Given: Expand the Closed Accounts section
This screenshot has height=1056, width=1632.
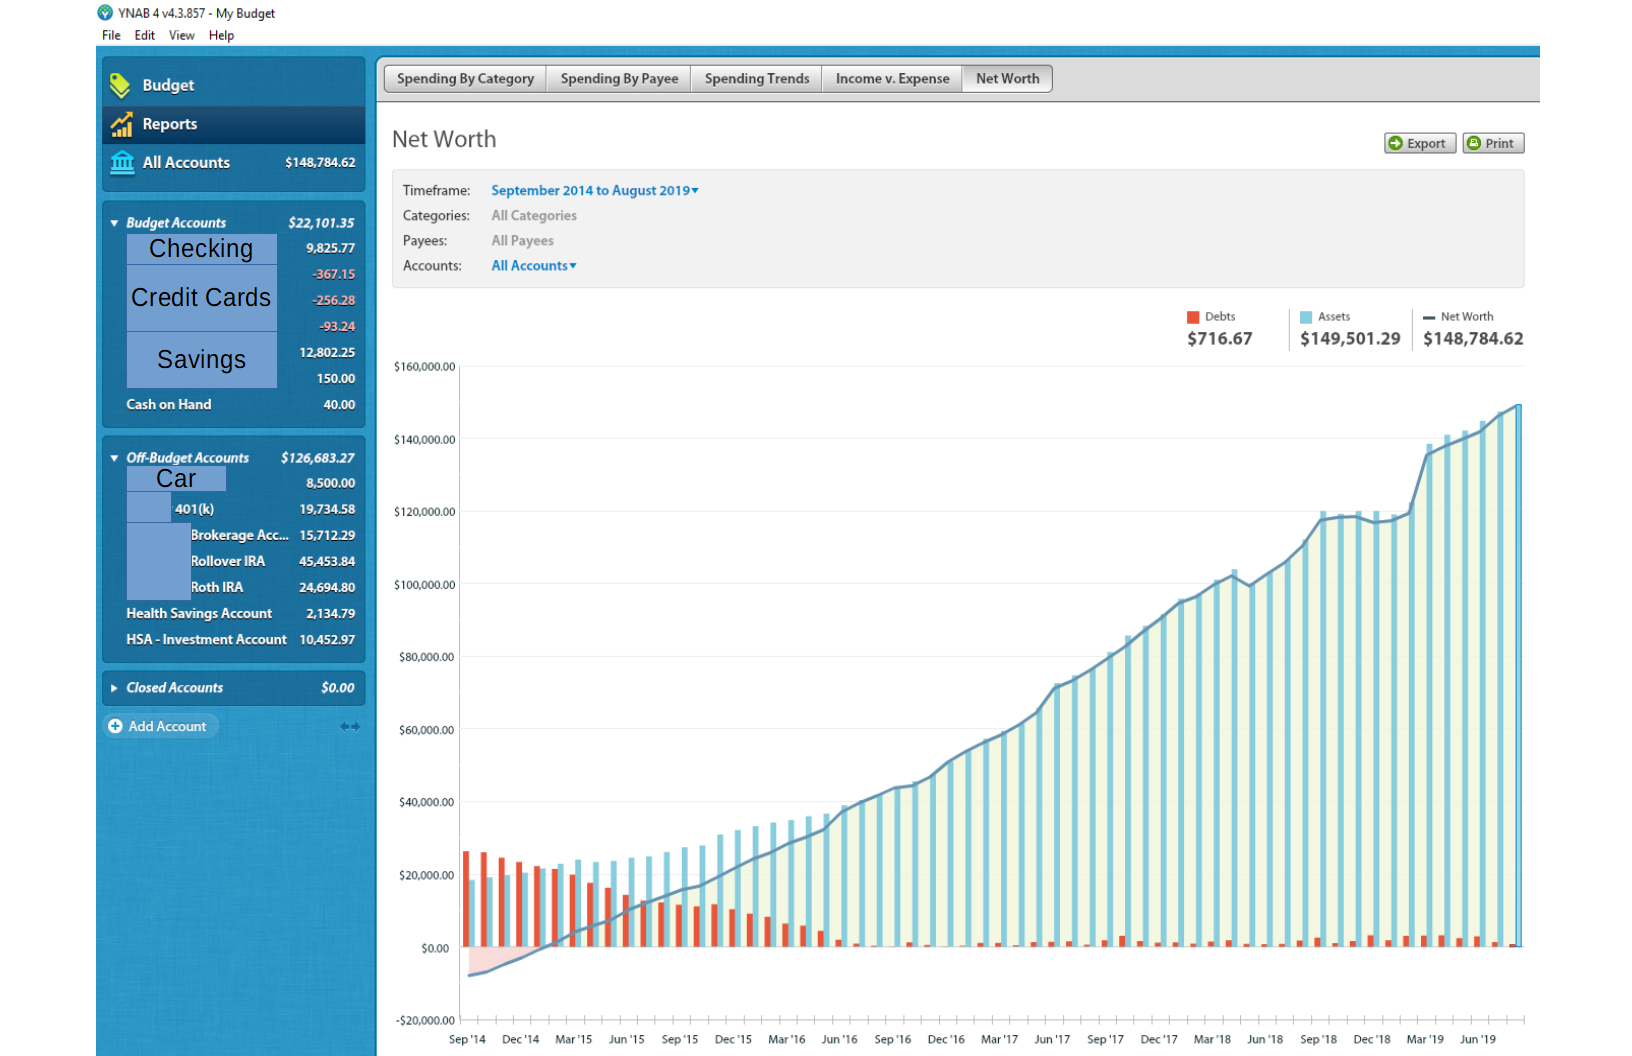Looking at the screenshot, I should (x=114, y=687).
